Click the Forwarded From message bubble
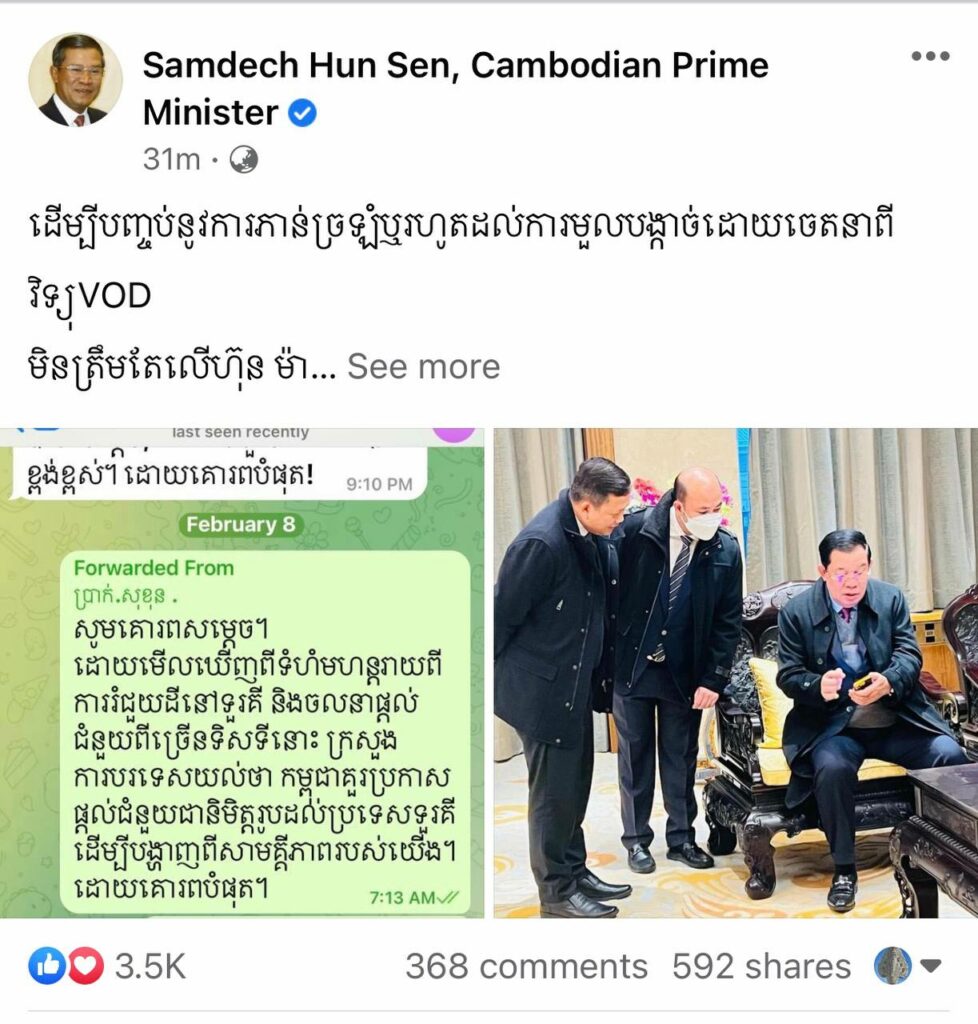 point(265,732)
